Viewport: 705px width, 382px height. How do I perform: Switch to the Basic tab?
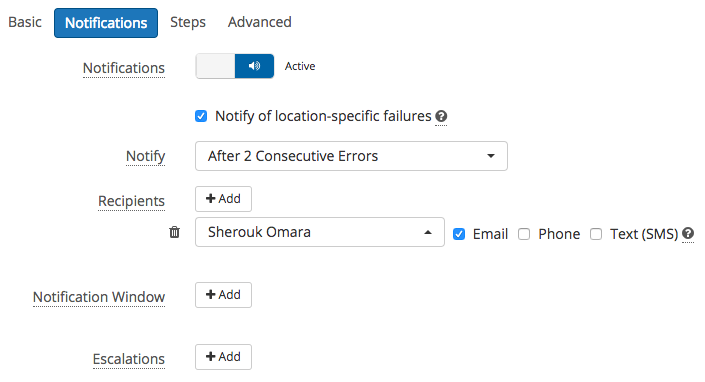coord(25,22)
